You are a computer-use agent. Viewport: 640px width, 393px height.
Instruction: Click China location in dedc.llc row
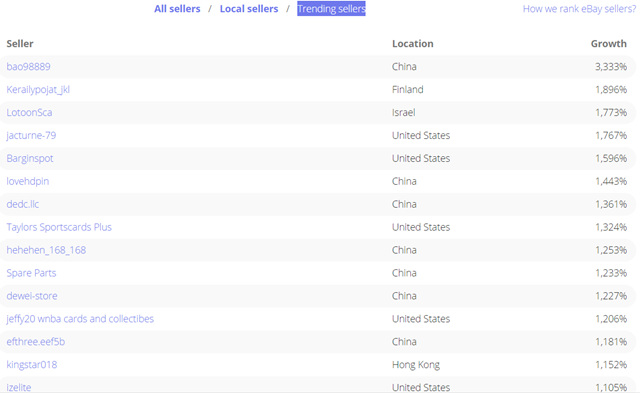tap(404, 204)
